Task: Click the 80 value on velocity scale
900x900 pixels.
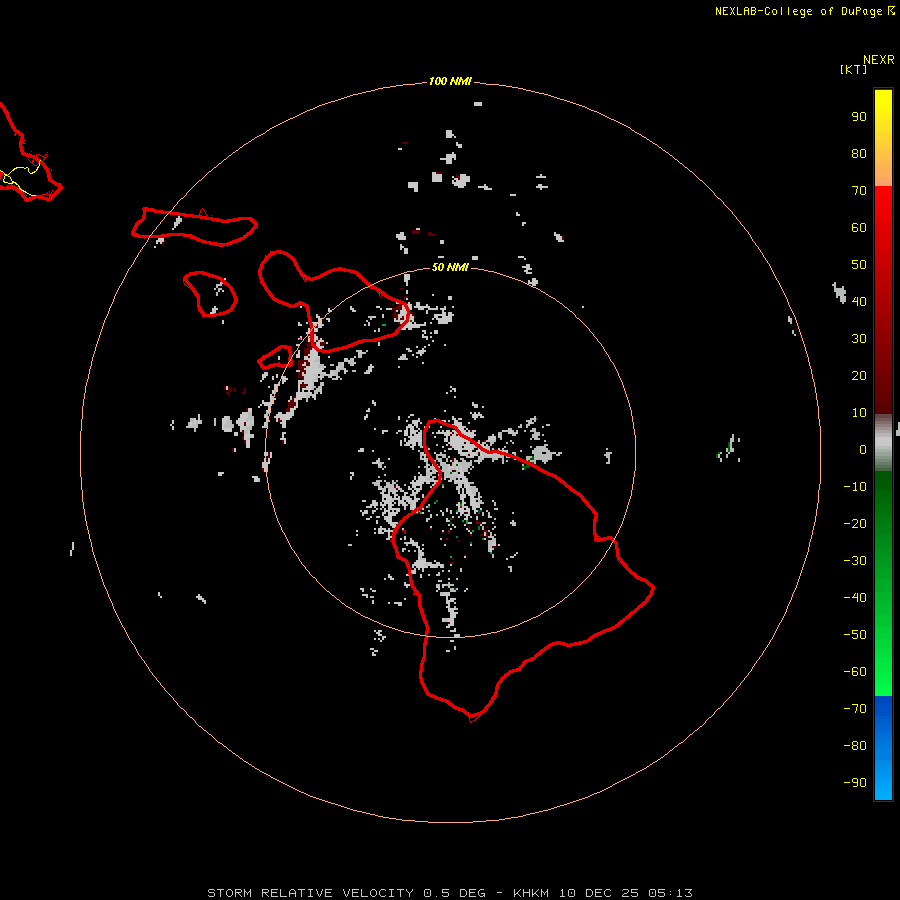Action: (x=859, y=153)
